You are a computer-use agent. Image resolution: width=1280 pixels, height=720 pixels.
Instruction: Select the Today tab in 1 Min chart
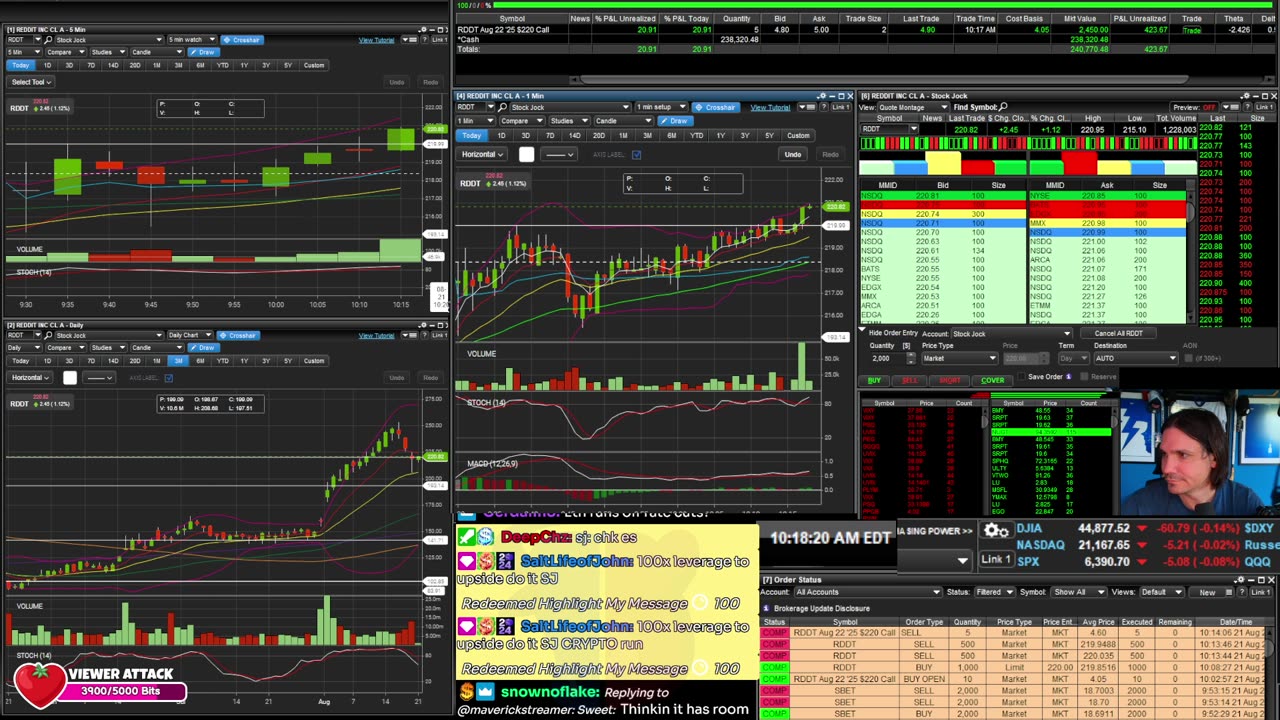tap(471, 136)
